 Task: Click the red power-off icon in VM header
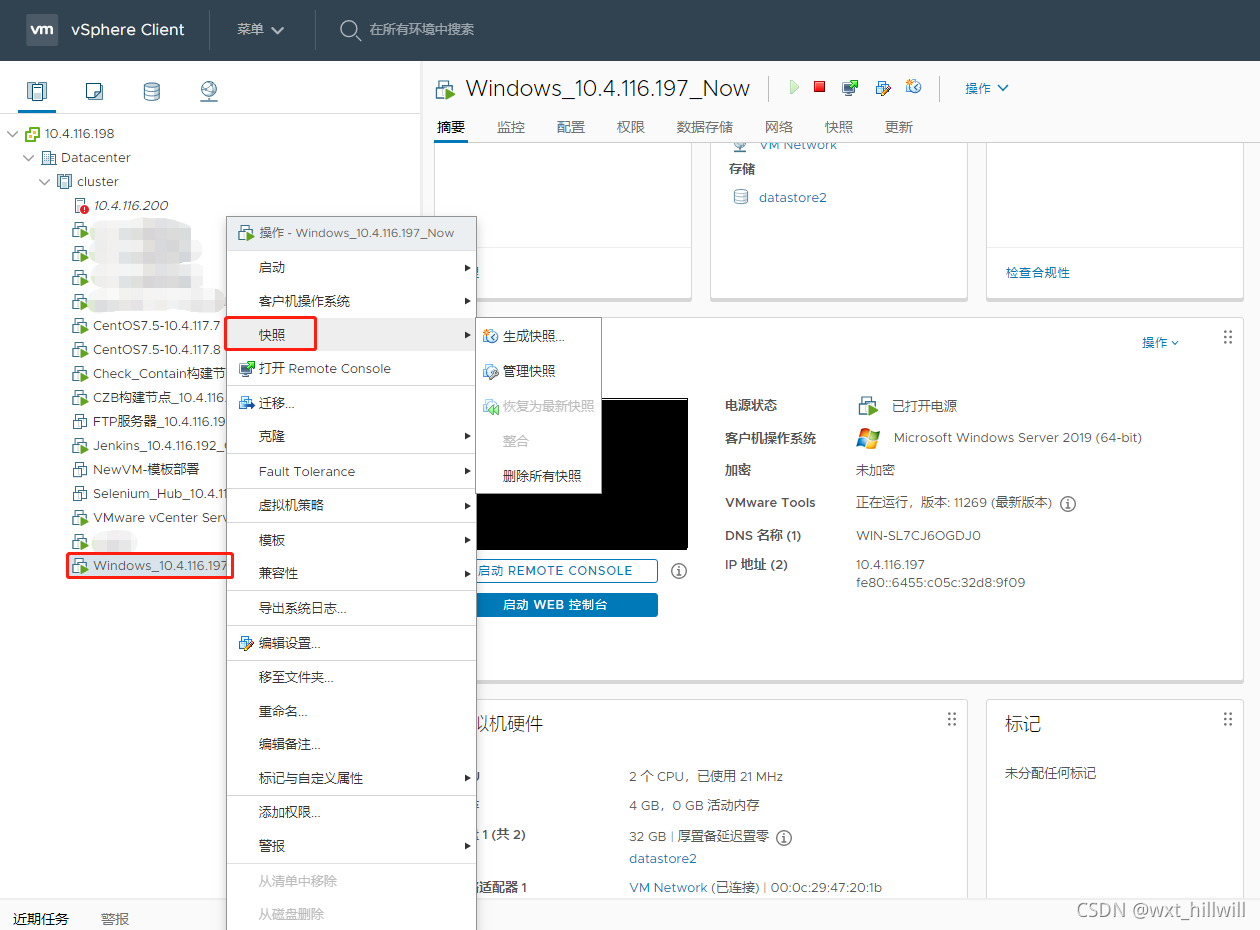click(819, 87)
